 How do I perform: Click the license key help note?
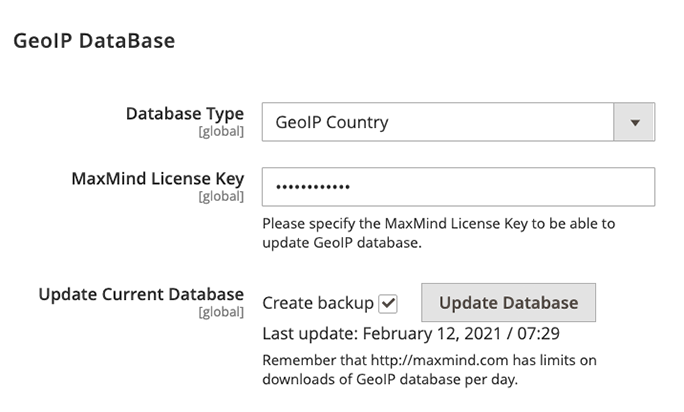tap(438, 232)
